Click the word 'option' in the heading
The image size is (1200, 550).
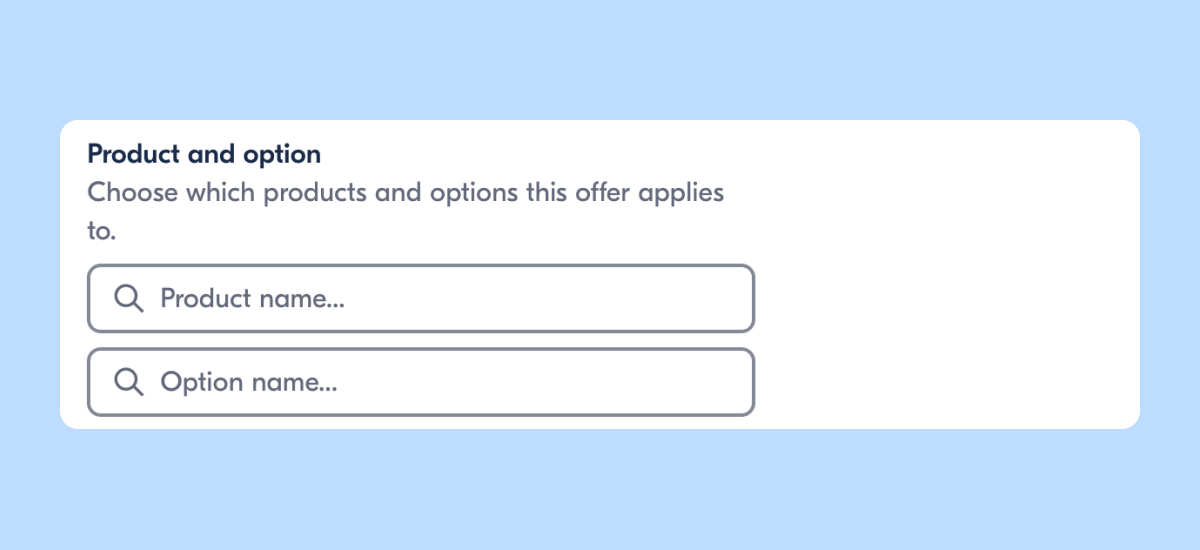click(283, 155)
